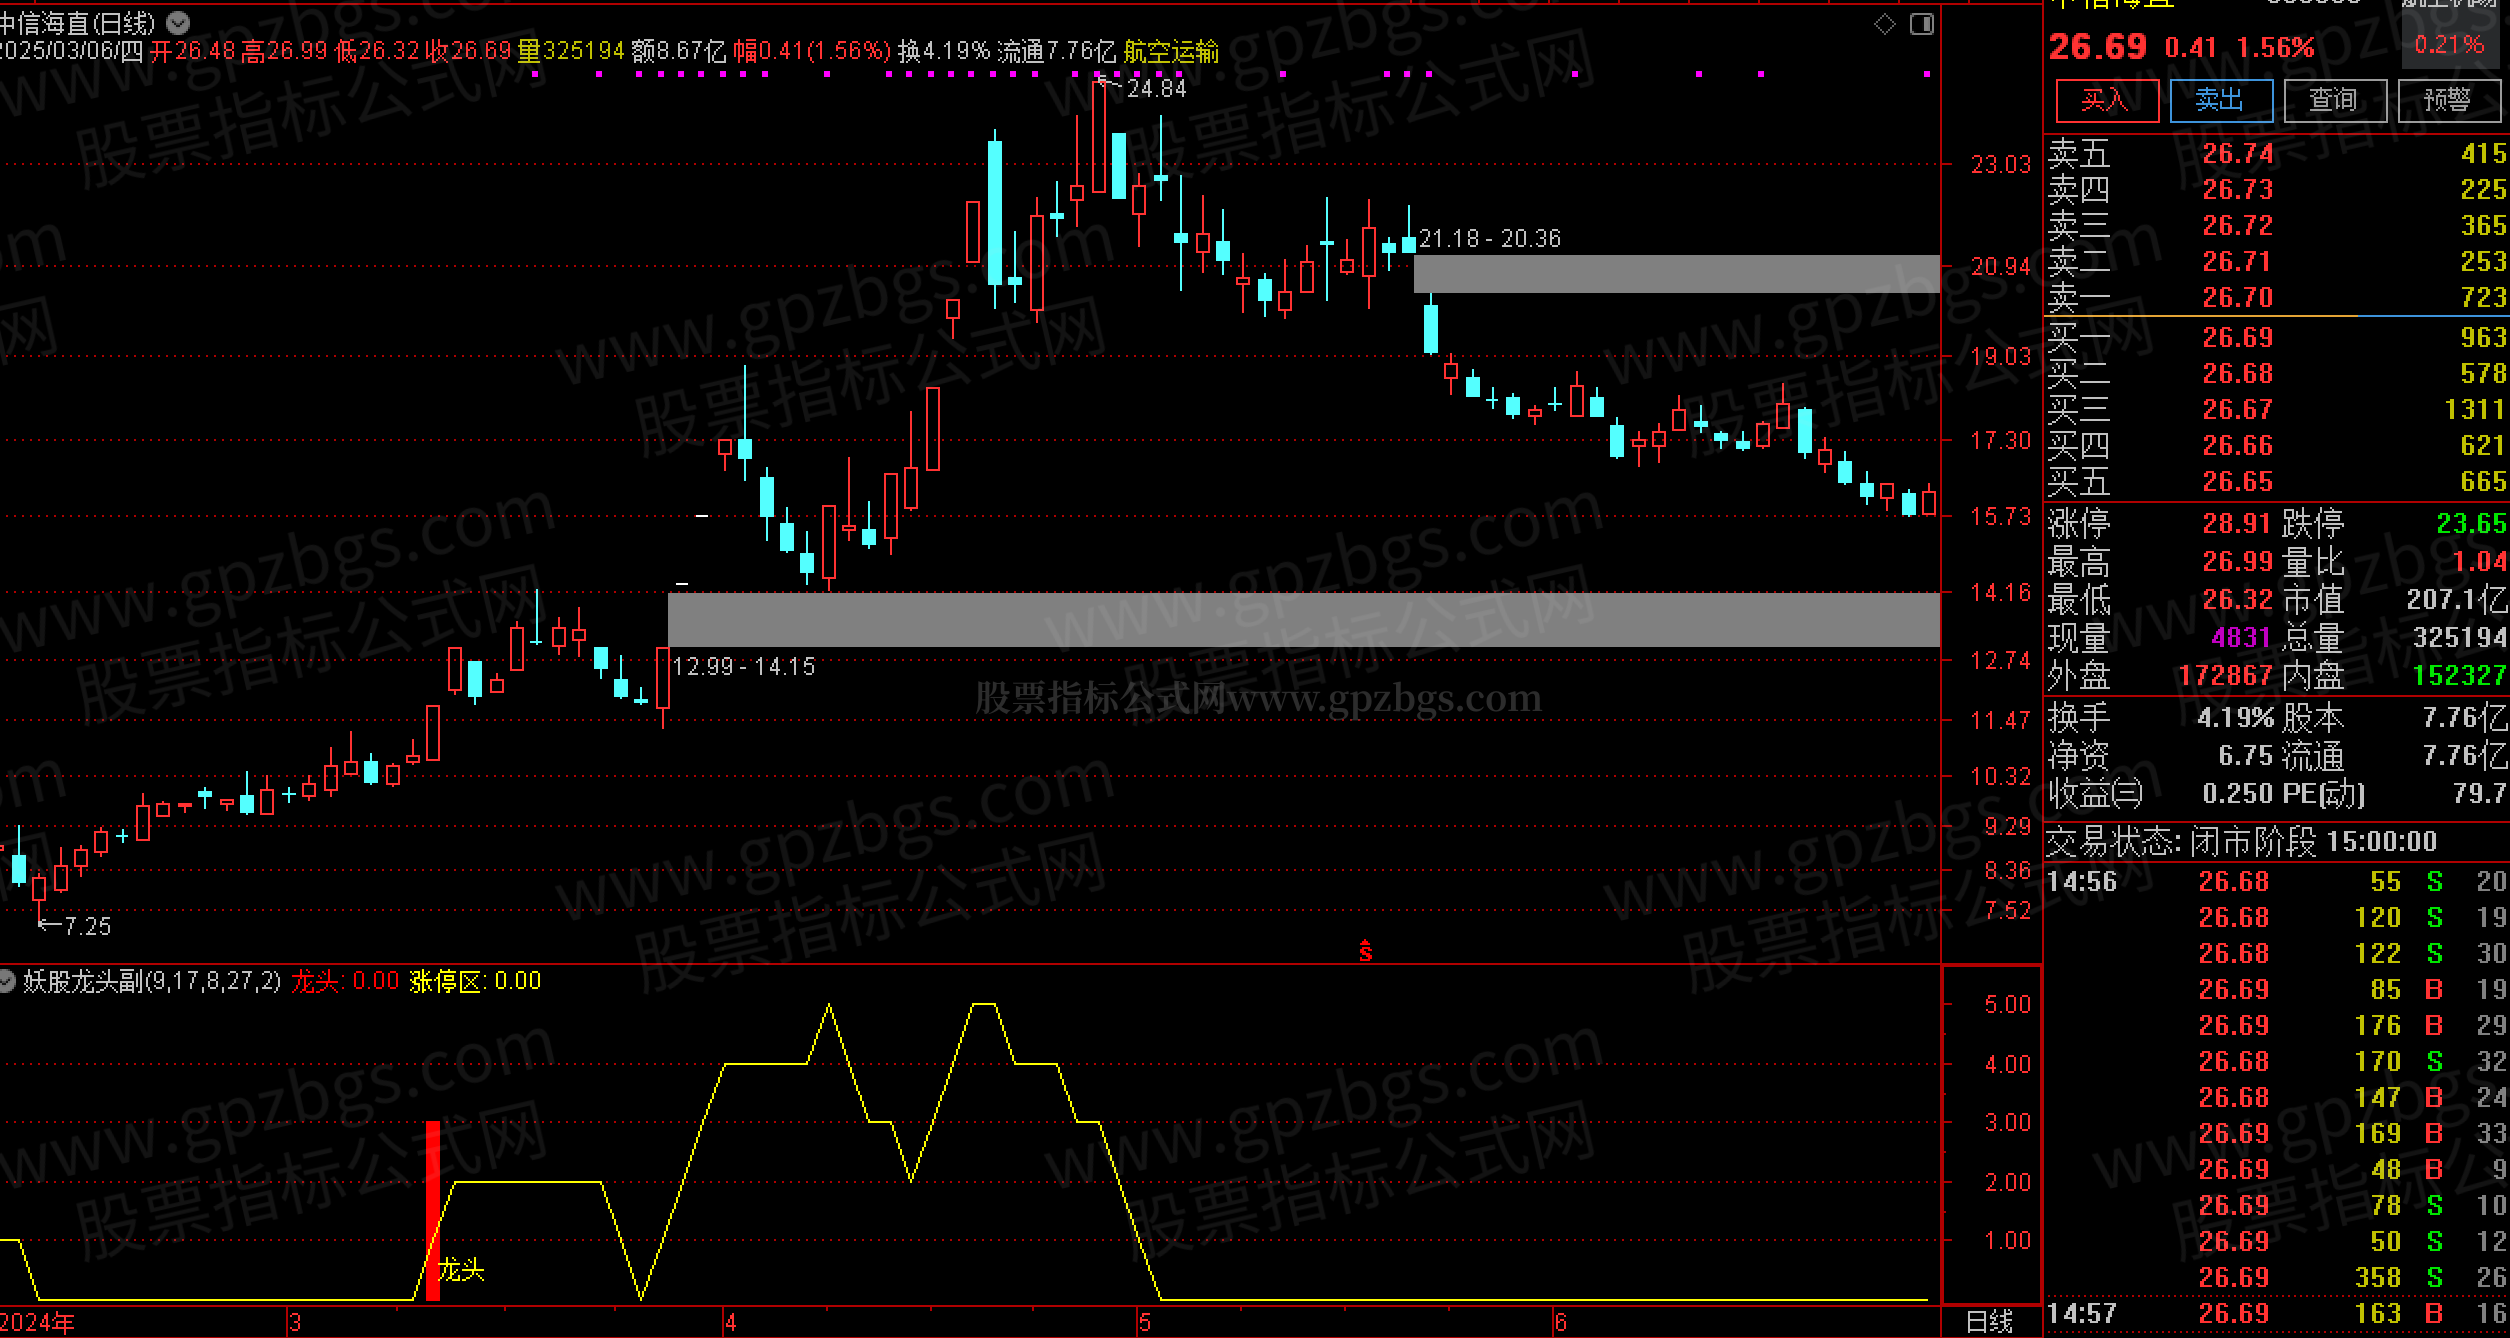The image size is (2510, 1338).
Task: Click the 查询 query button
Action: pos(2332,100)
